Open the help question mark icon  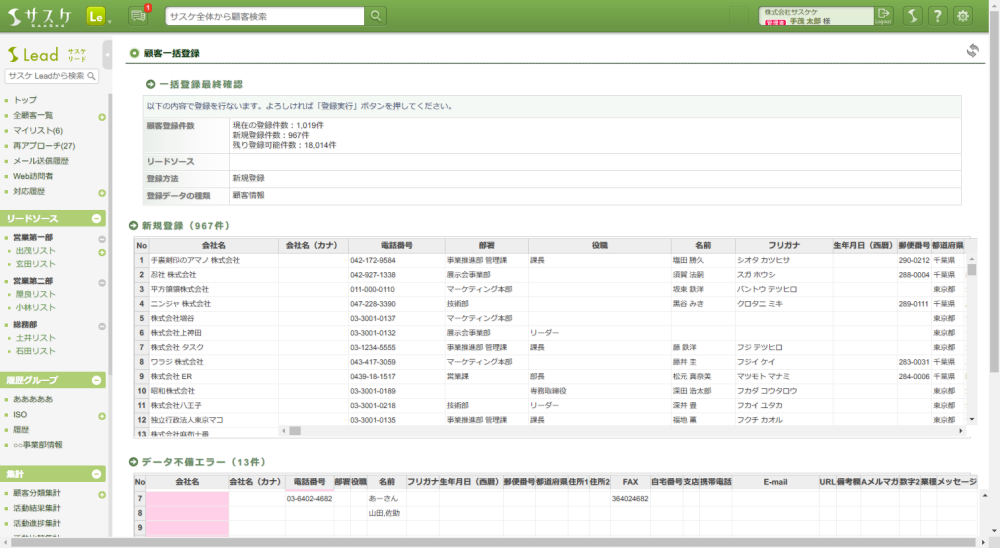tap(937, 15)
